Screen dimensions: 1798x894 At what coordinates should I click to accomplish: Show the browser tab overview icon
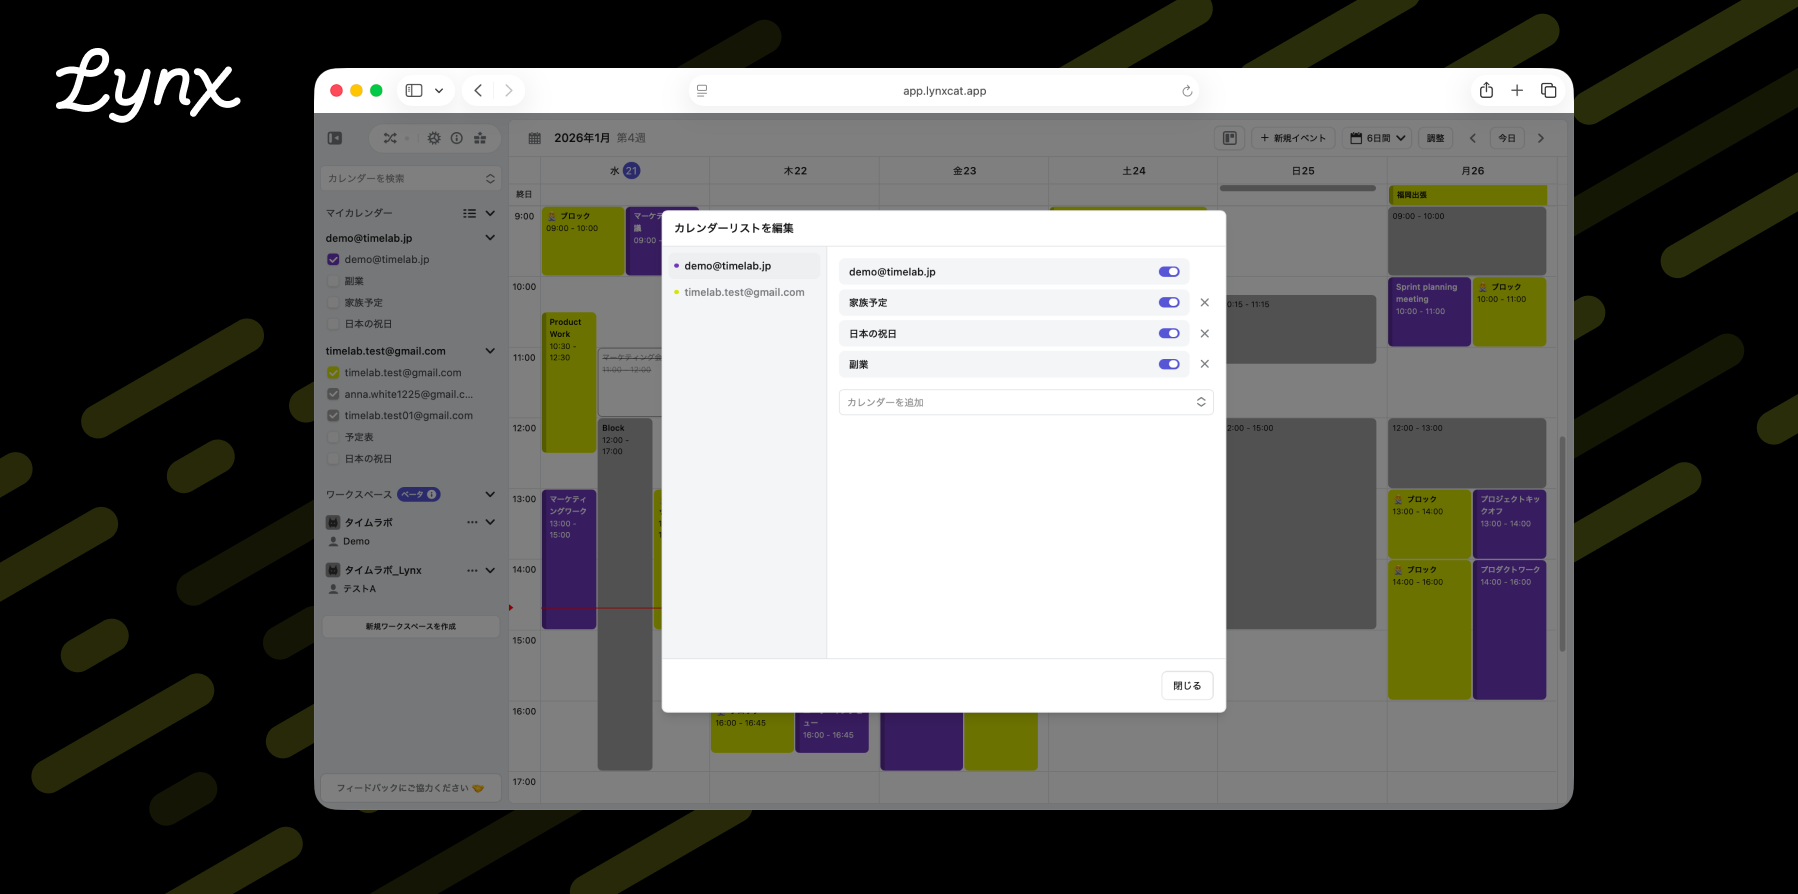coord(1549,90)
